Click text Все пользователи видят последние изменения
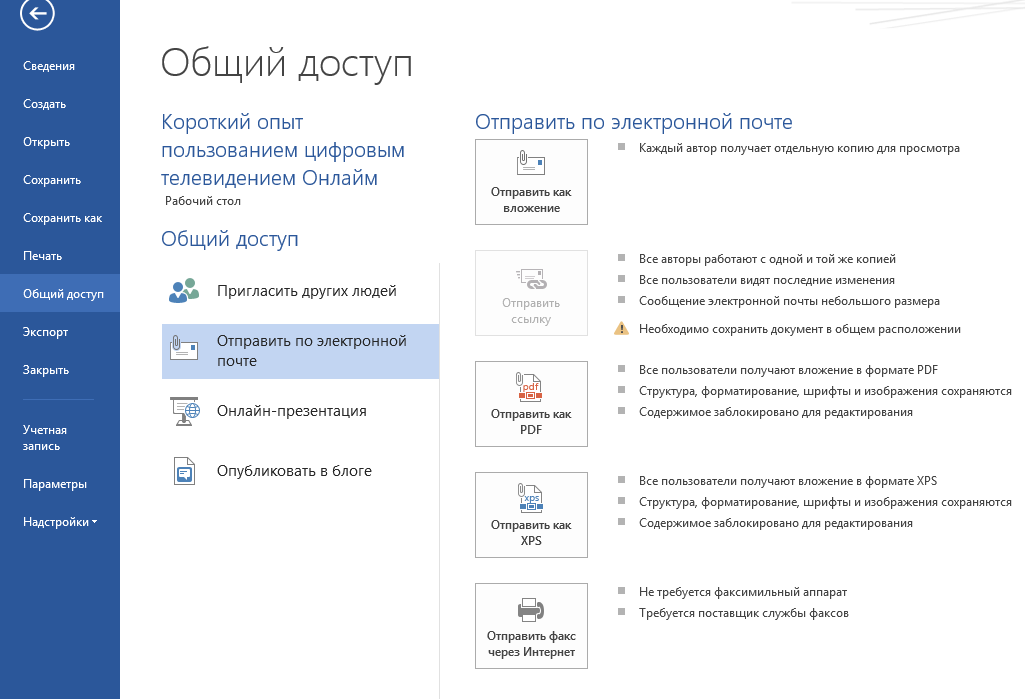1025x699 pixels. coord(767,280)
